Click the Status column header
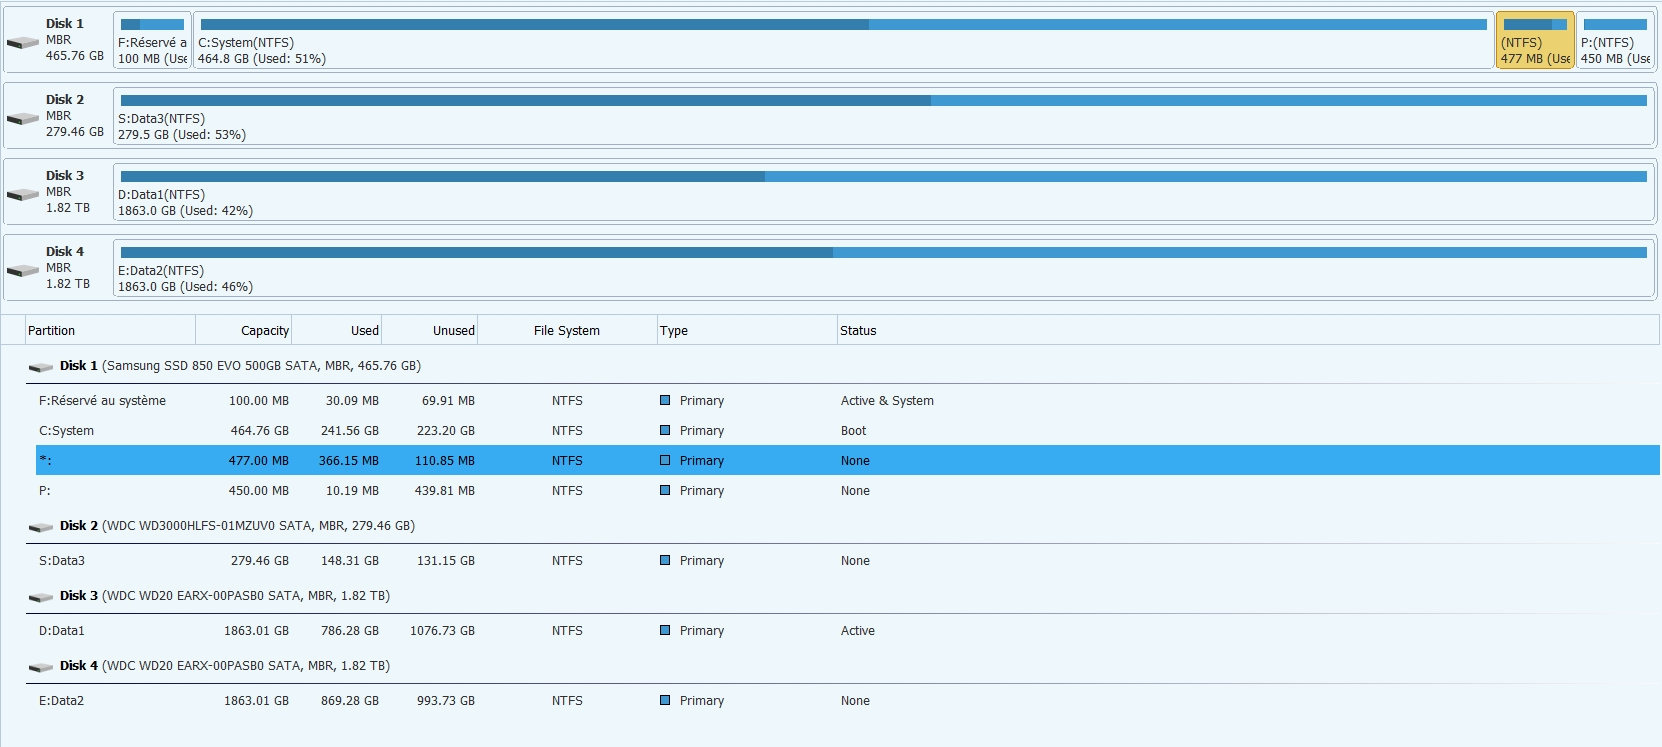 click(x=1248, y=330)
